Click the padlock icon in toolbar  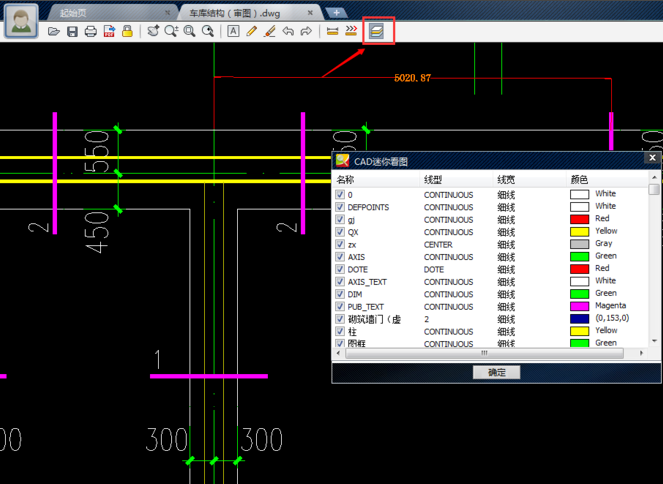(x=127, y=32)
